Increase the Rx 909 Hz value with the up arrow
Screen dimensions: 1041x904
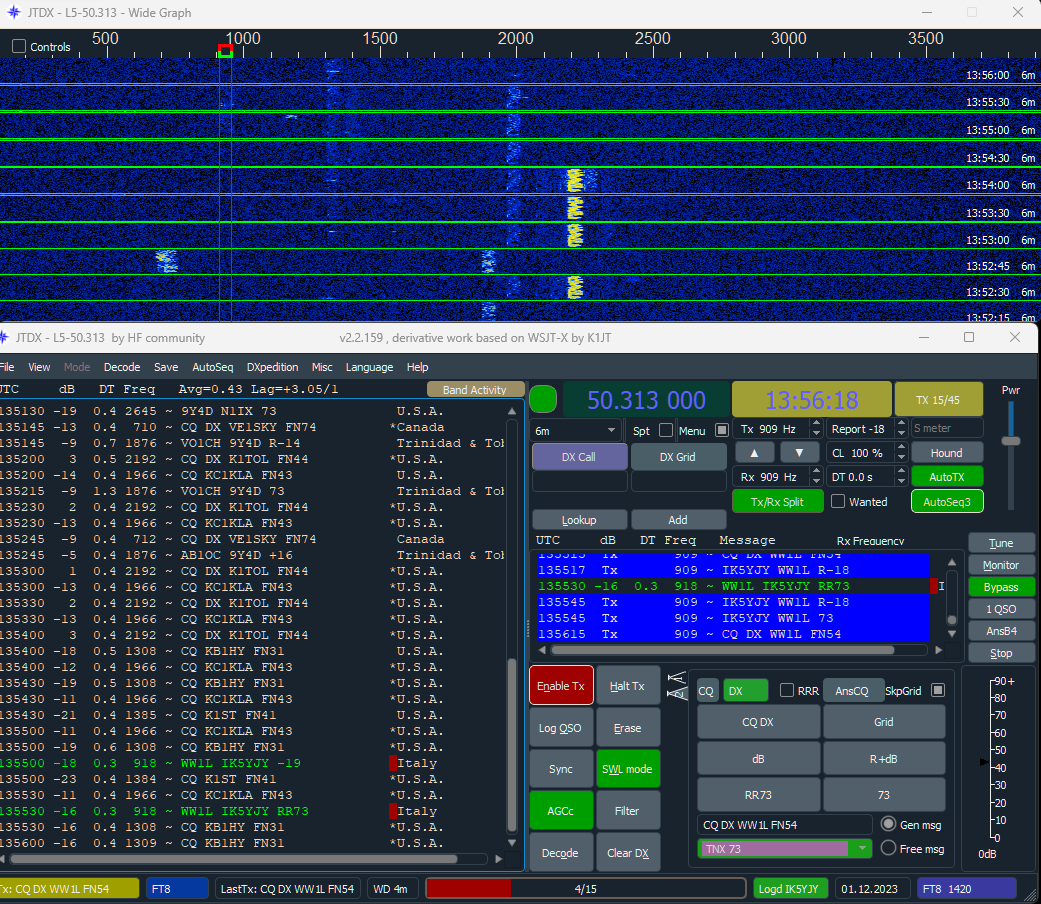(817, 472)
